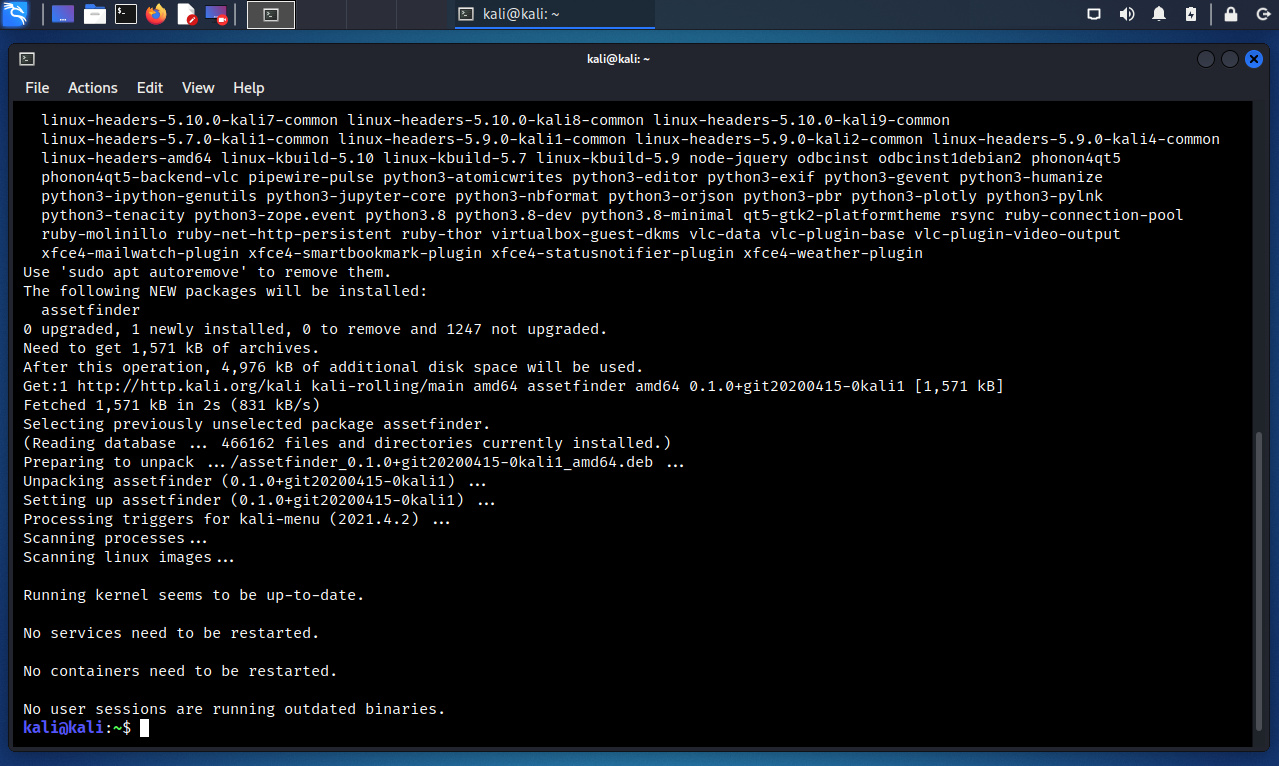Show notifications via the bell icon
This screenshot has height=766, width=1279.
tap(1159, 14)
